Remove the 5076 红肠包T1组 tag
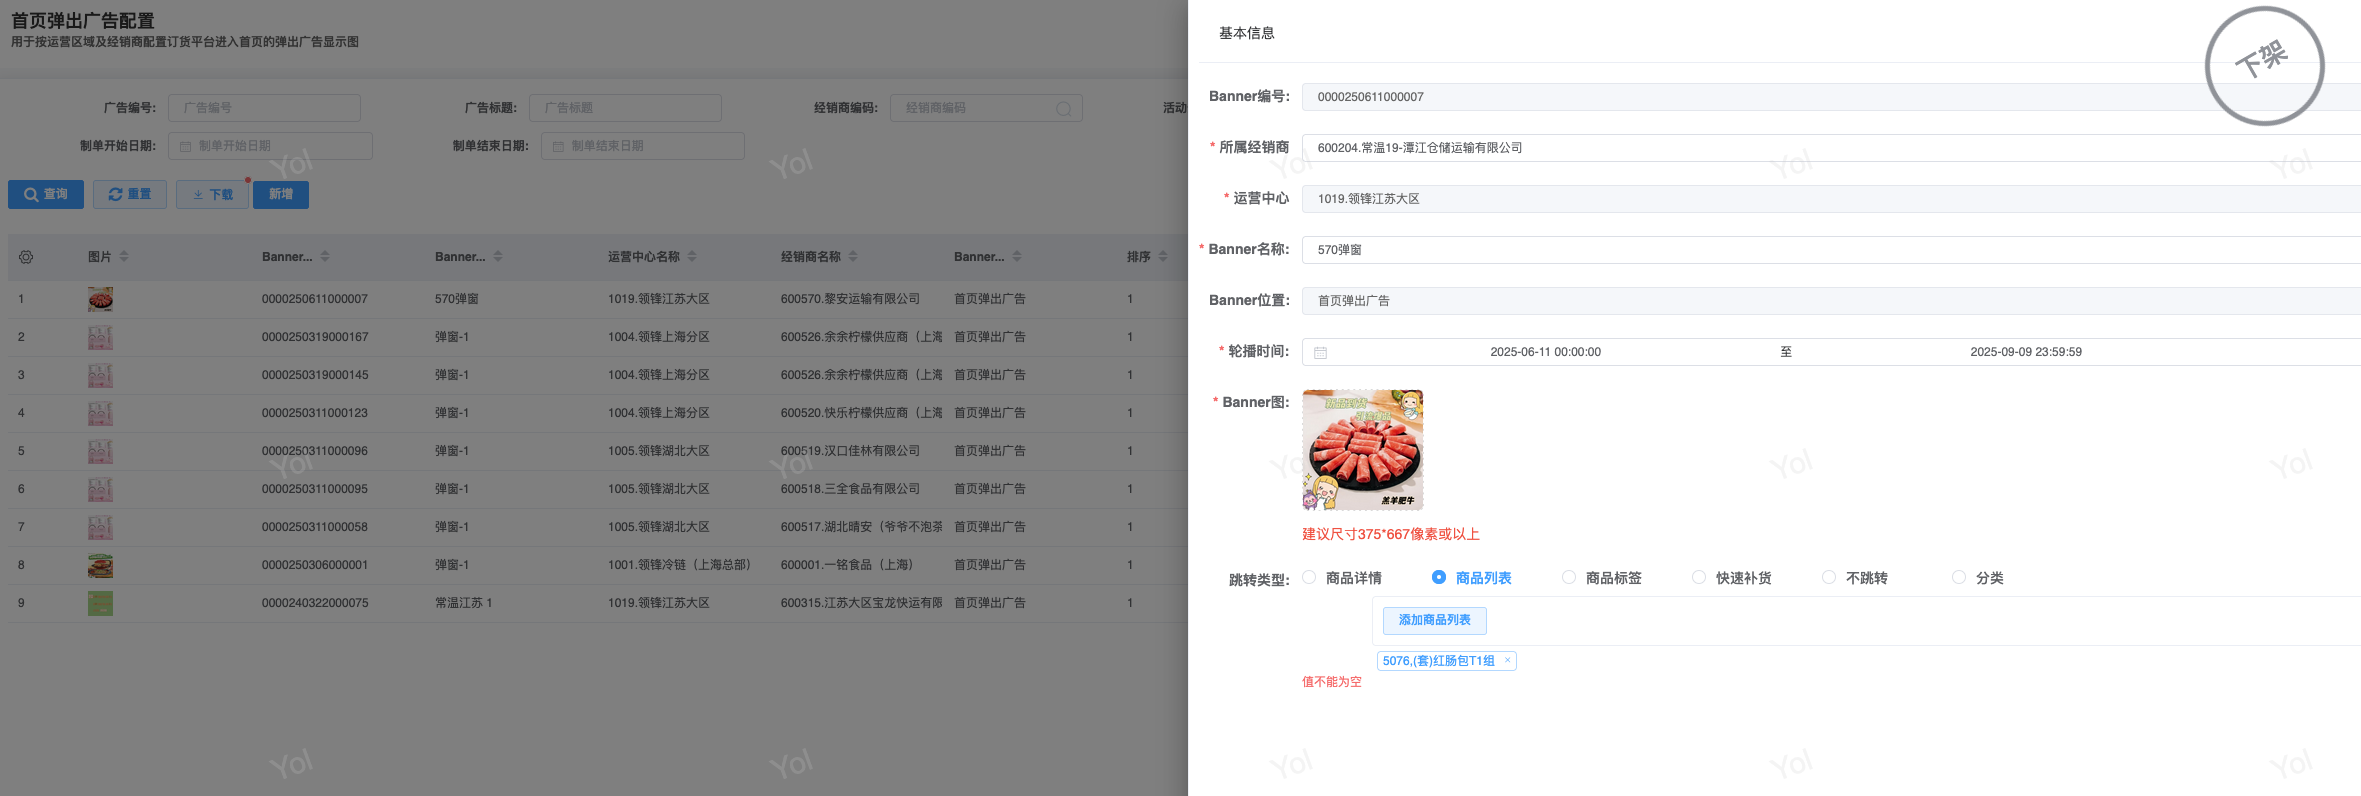This screenshot has height=796, width=2361. (1507, 660)
